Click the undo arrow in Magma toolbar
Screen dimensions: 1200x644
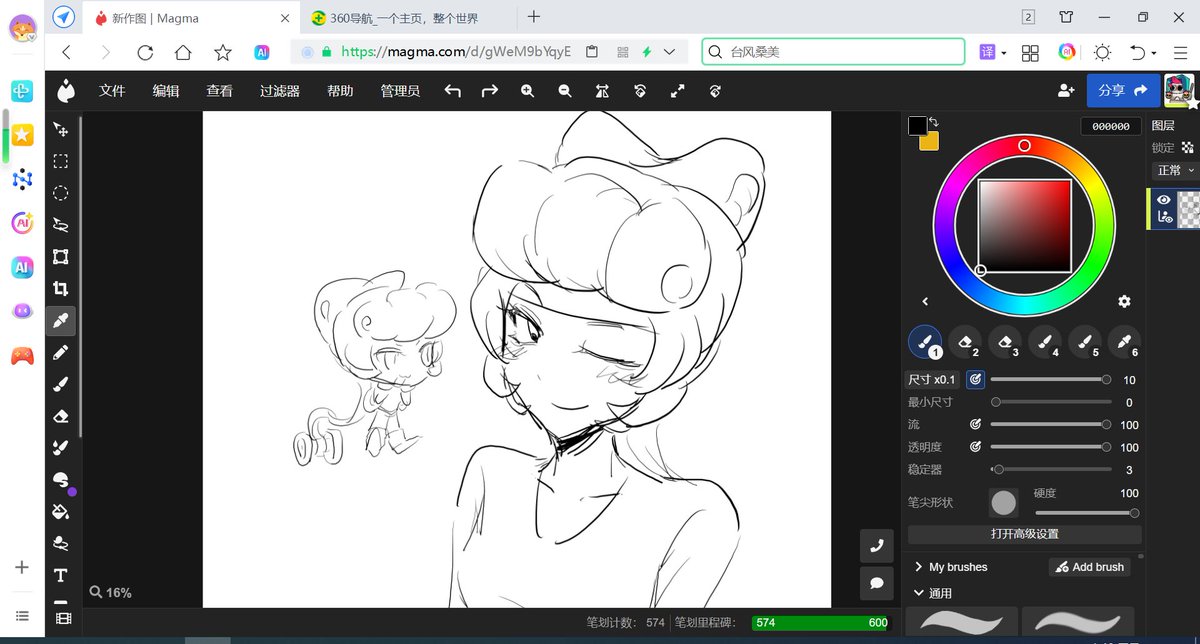pyautogui.click(x=453, y=91)
